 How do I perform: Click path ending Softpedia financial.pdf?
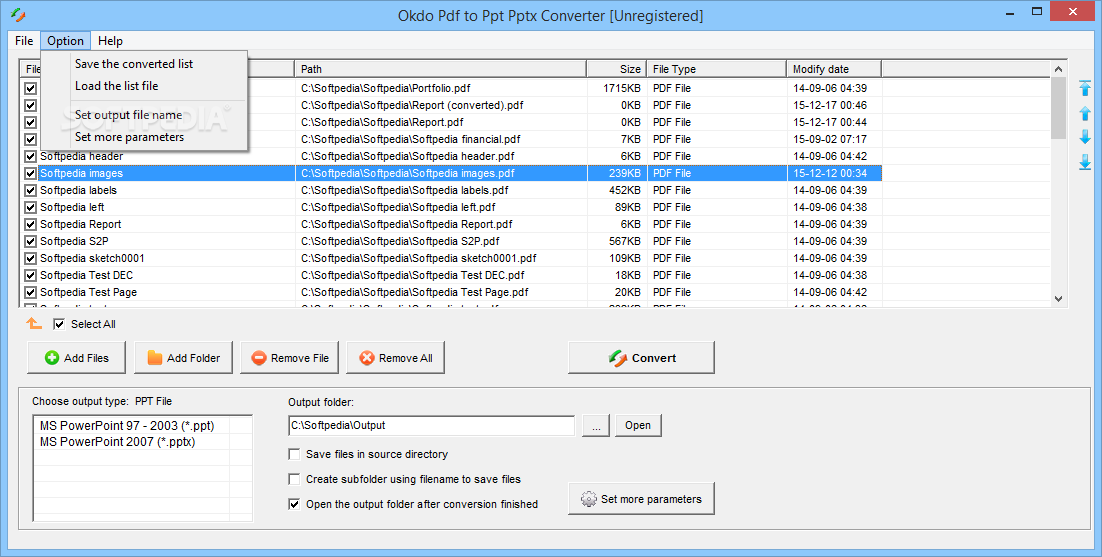point(411,139)
